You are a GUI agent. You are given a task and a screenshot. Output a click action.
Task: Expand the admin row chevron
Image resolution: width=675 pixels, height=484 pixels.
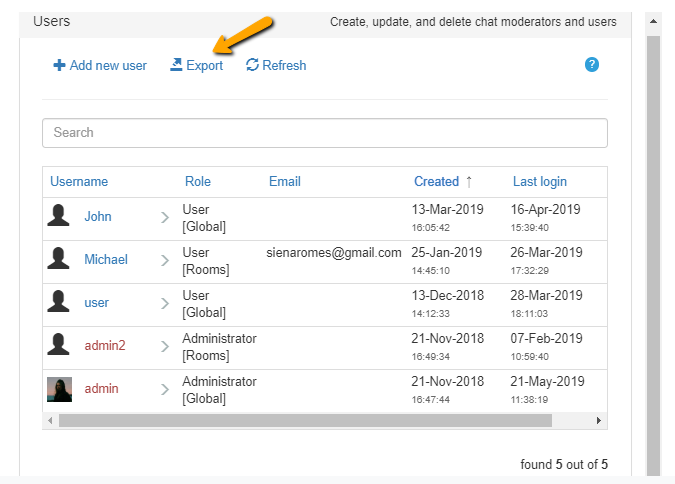(165, 390)
